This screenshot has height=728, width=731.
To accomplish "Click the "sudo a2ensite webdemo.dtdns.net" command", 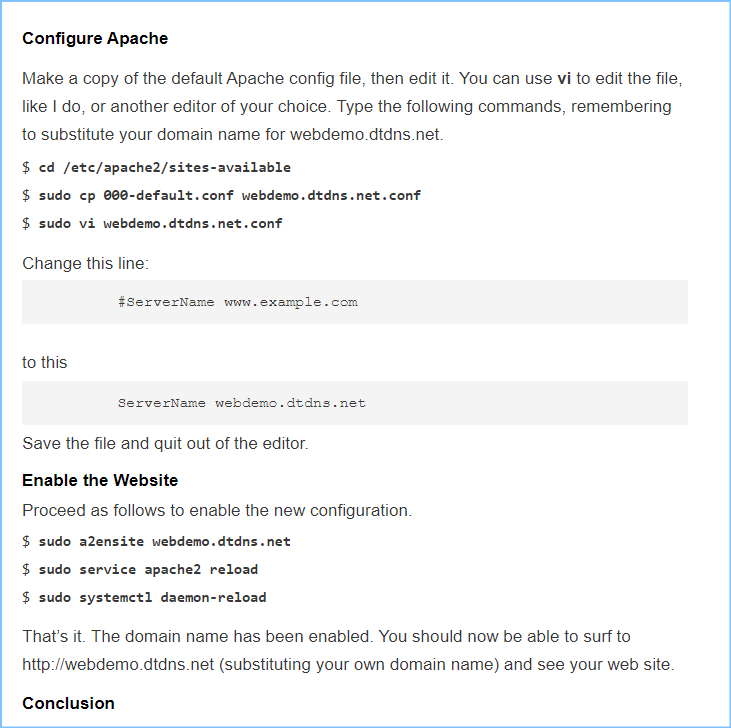I will pos(164,541).
